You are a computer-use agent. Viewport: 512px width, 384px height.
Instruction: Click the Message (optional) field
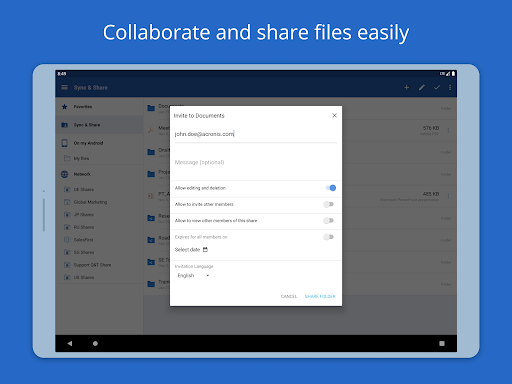point(256,162)
